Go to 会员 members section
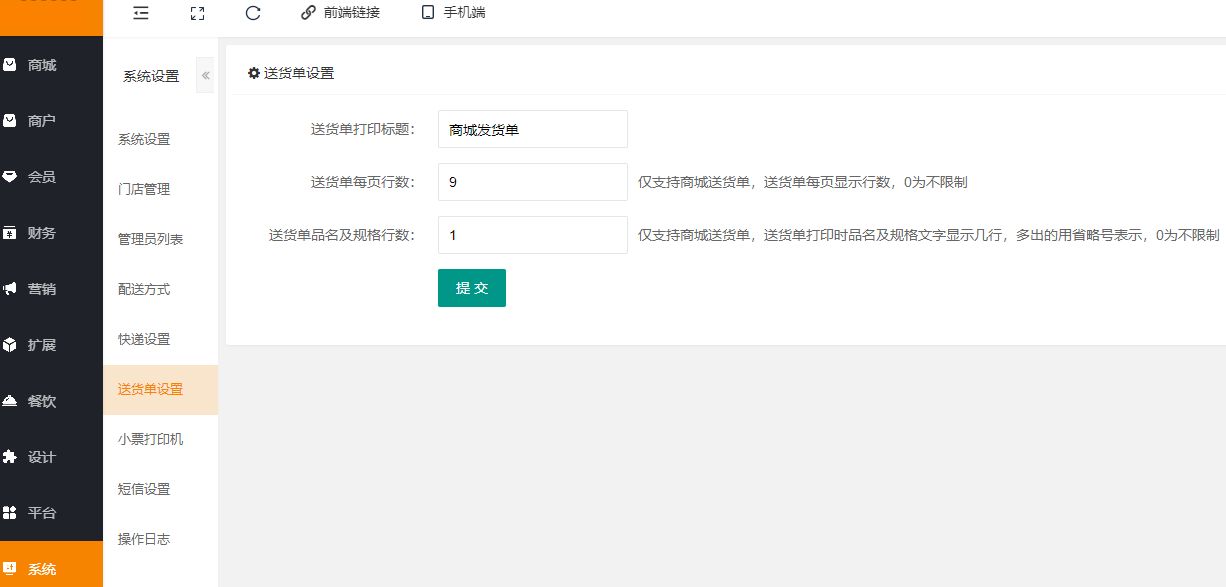 (42, 177)
